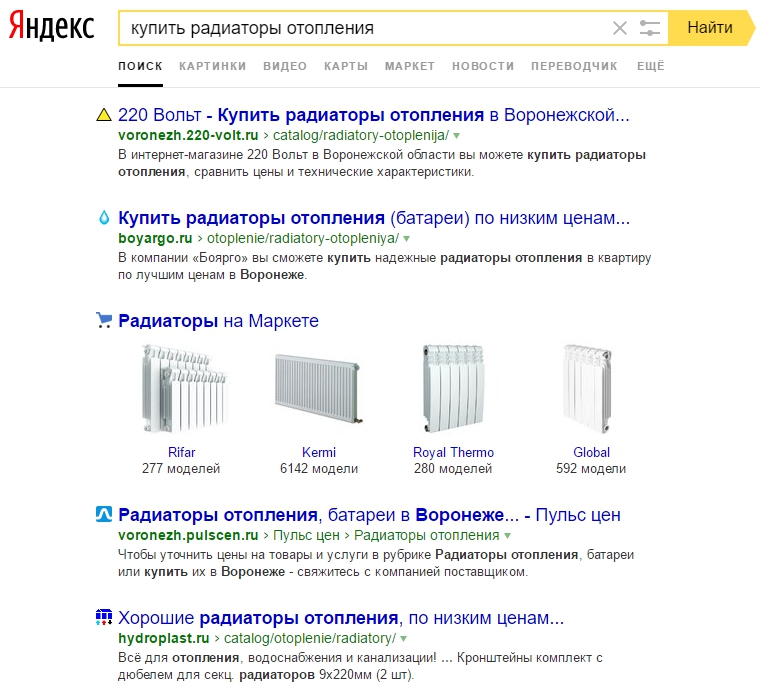Click the Боярго water drop favicon

[x=104, y=218]
